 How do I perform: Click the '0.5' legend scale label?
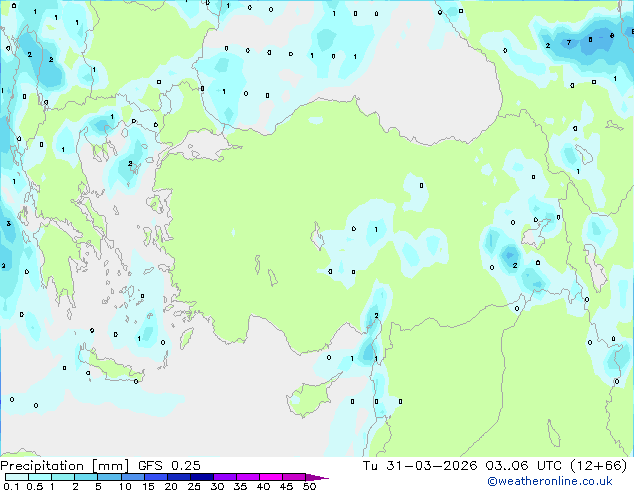[35, 486]
